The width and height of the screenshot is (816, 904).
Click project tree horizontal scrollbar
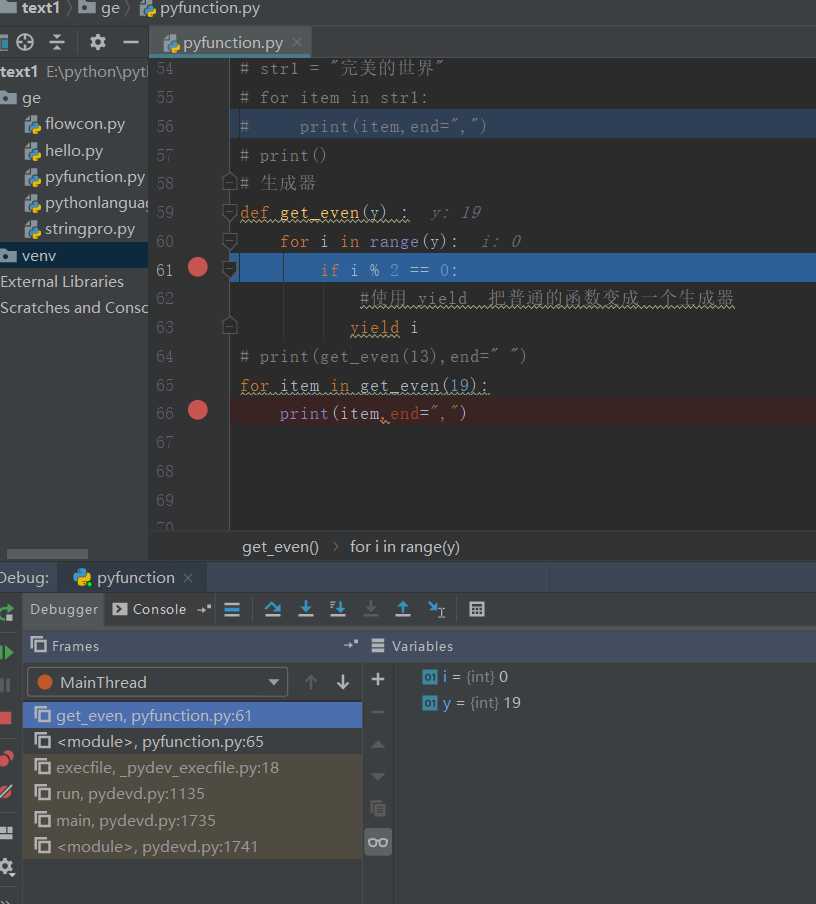click(x=47, y=554)
